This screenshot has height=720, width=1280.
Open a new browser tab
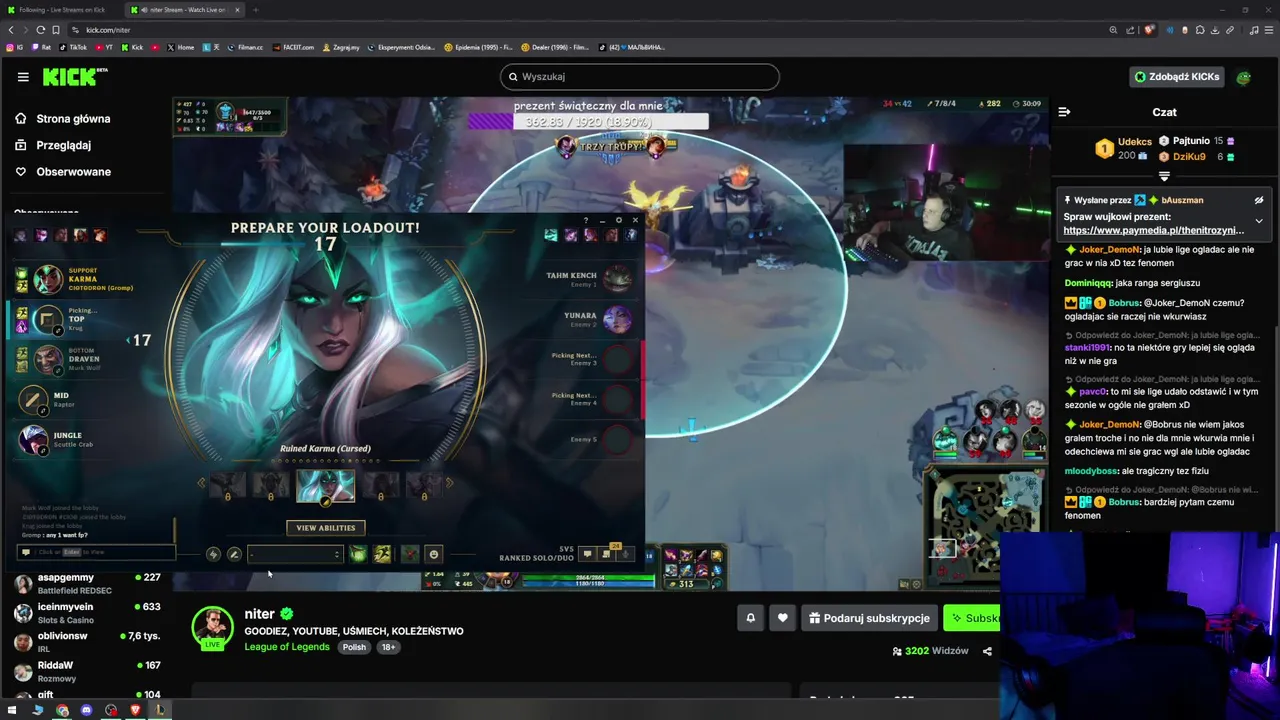coord(255,10)
